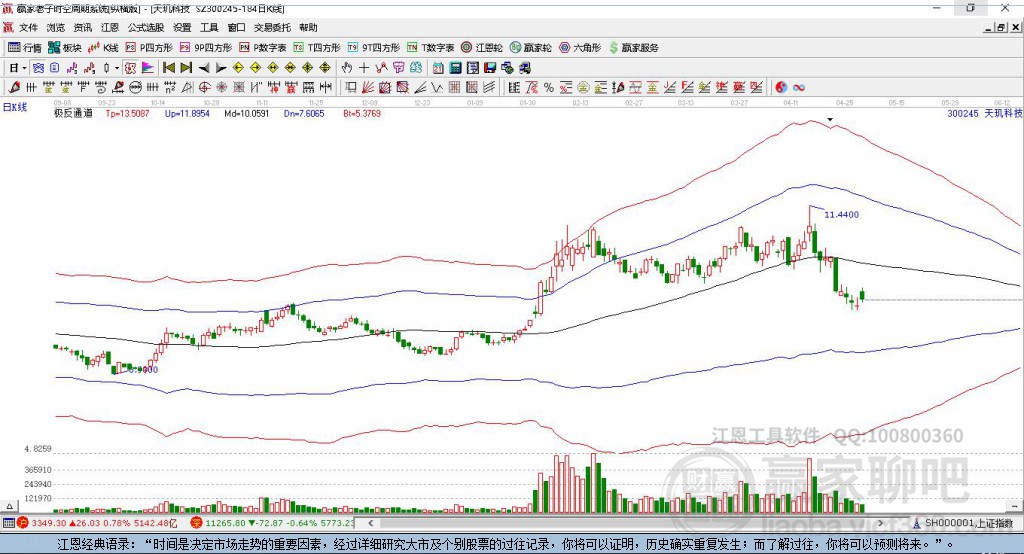Open the 资讯 menu
This screenshot has height=554, width=1024.
coord(82,27)
